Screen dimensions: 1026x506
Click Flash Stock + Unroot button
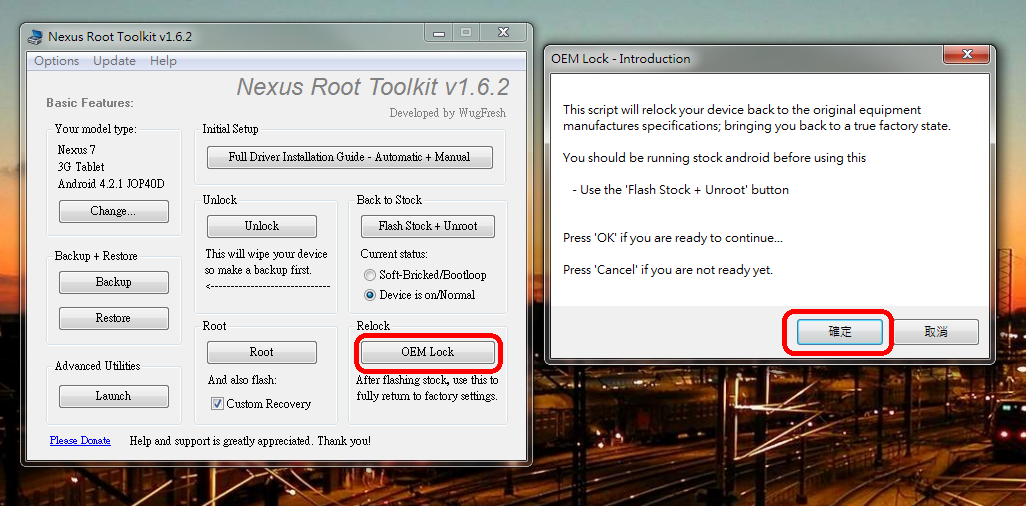coord(428,226)
